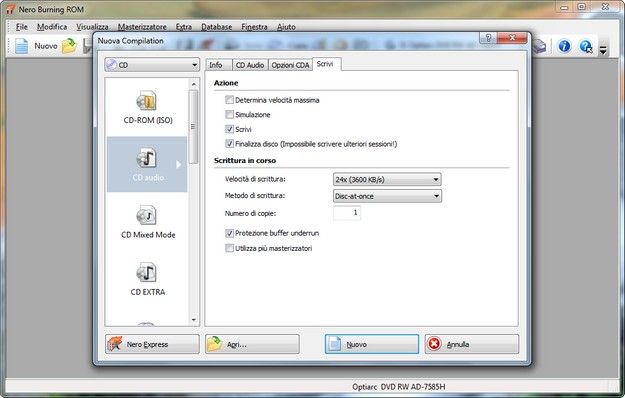Image resolution: width=625 pixels, height=398 pixels.
Task: Open the File menu
Action: 22,27
